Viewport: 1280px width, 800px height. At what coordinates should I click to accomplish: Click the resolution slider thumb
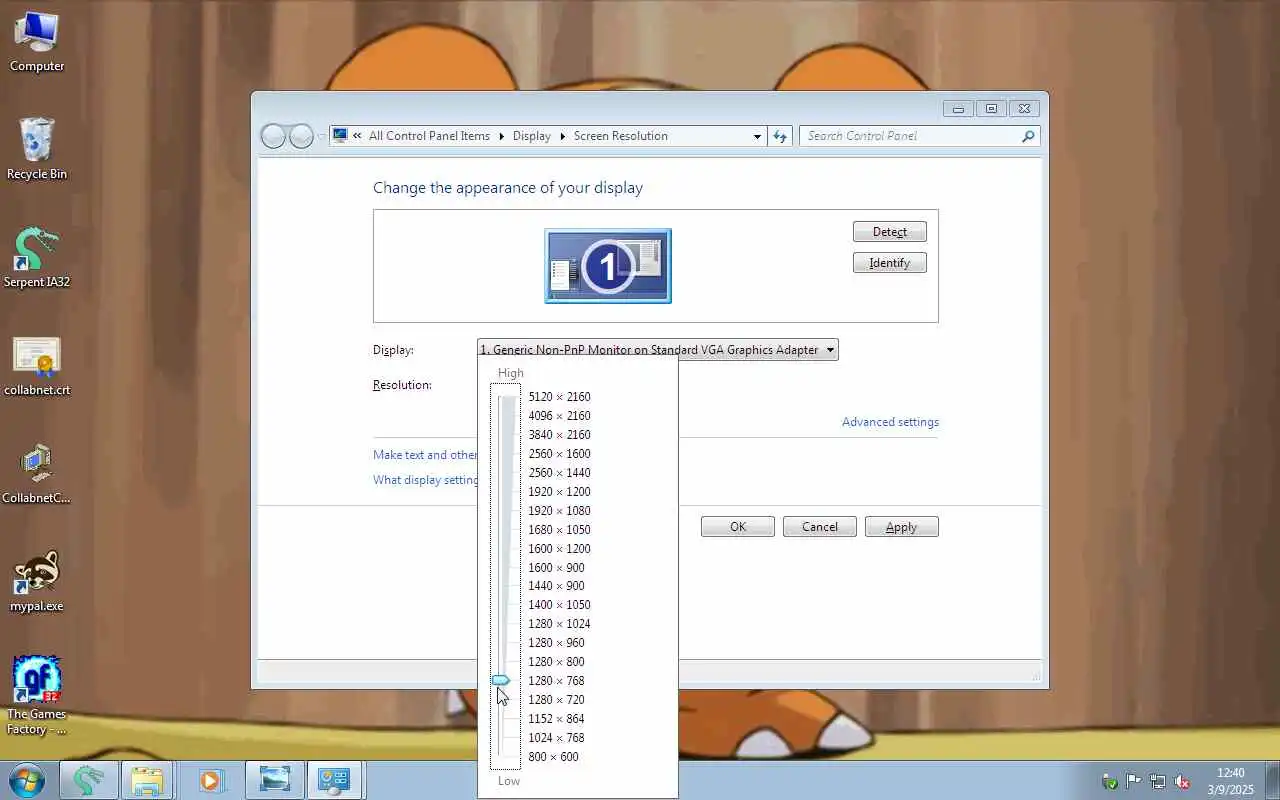501,681
